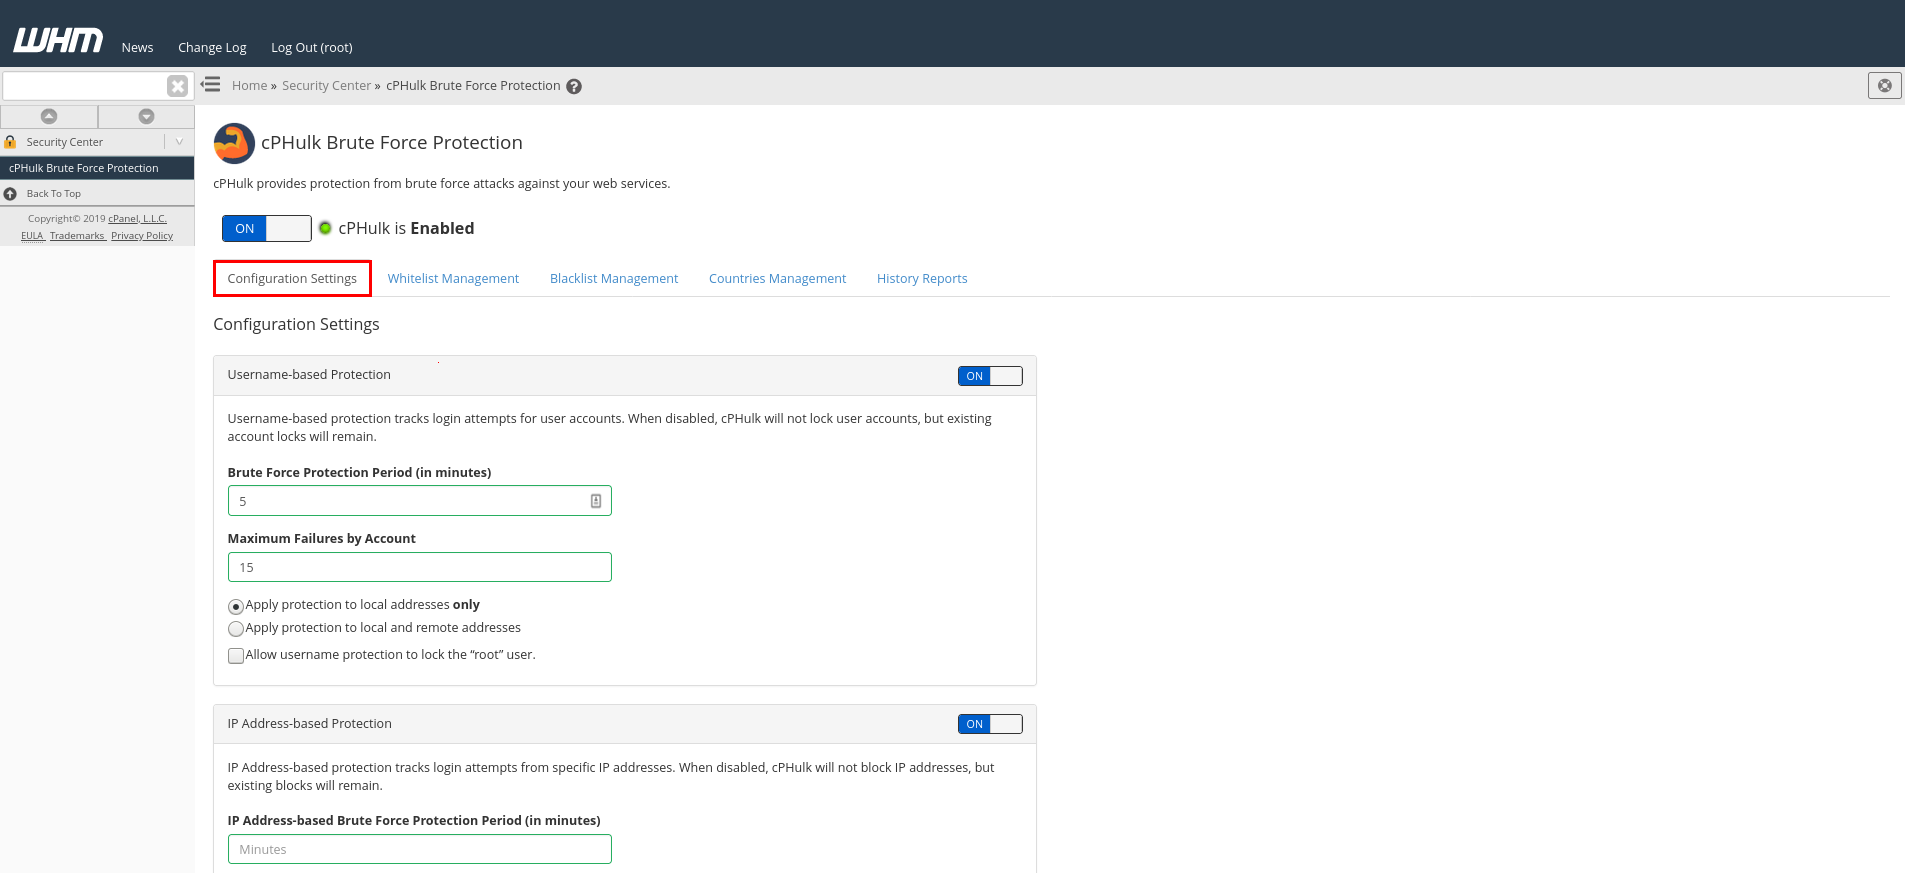Toggle the sidebar menu collapse icon

click(x=210, y=85)
